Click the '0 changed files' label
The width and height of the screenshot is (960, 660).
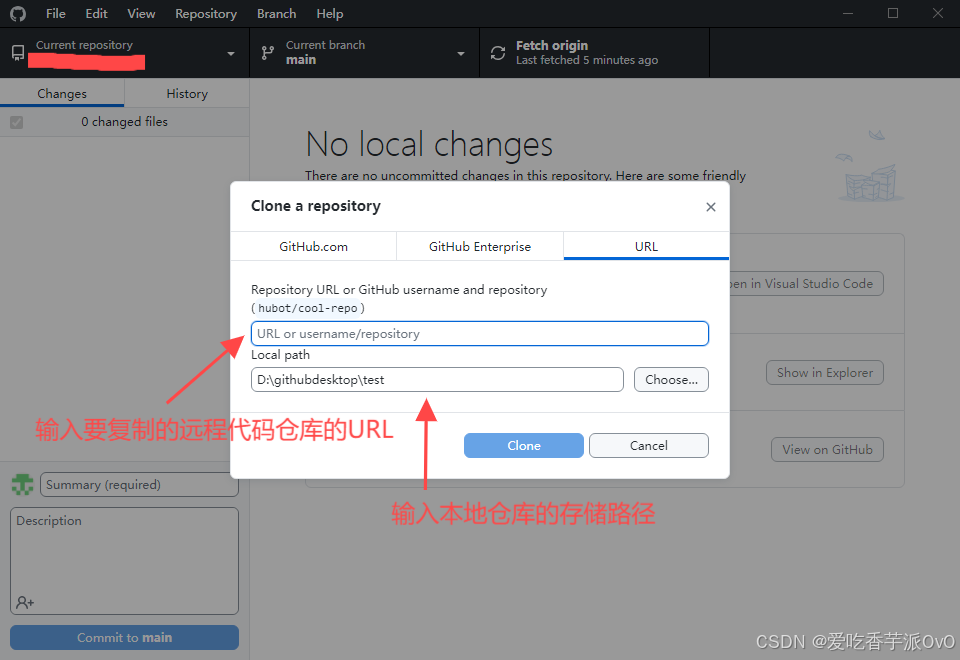click(x=124, y=122)
